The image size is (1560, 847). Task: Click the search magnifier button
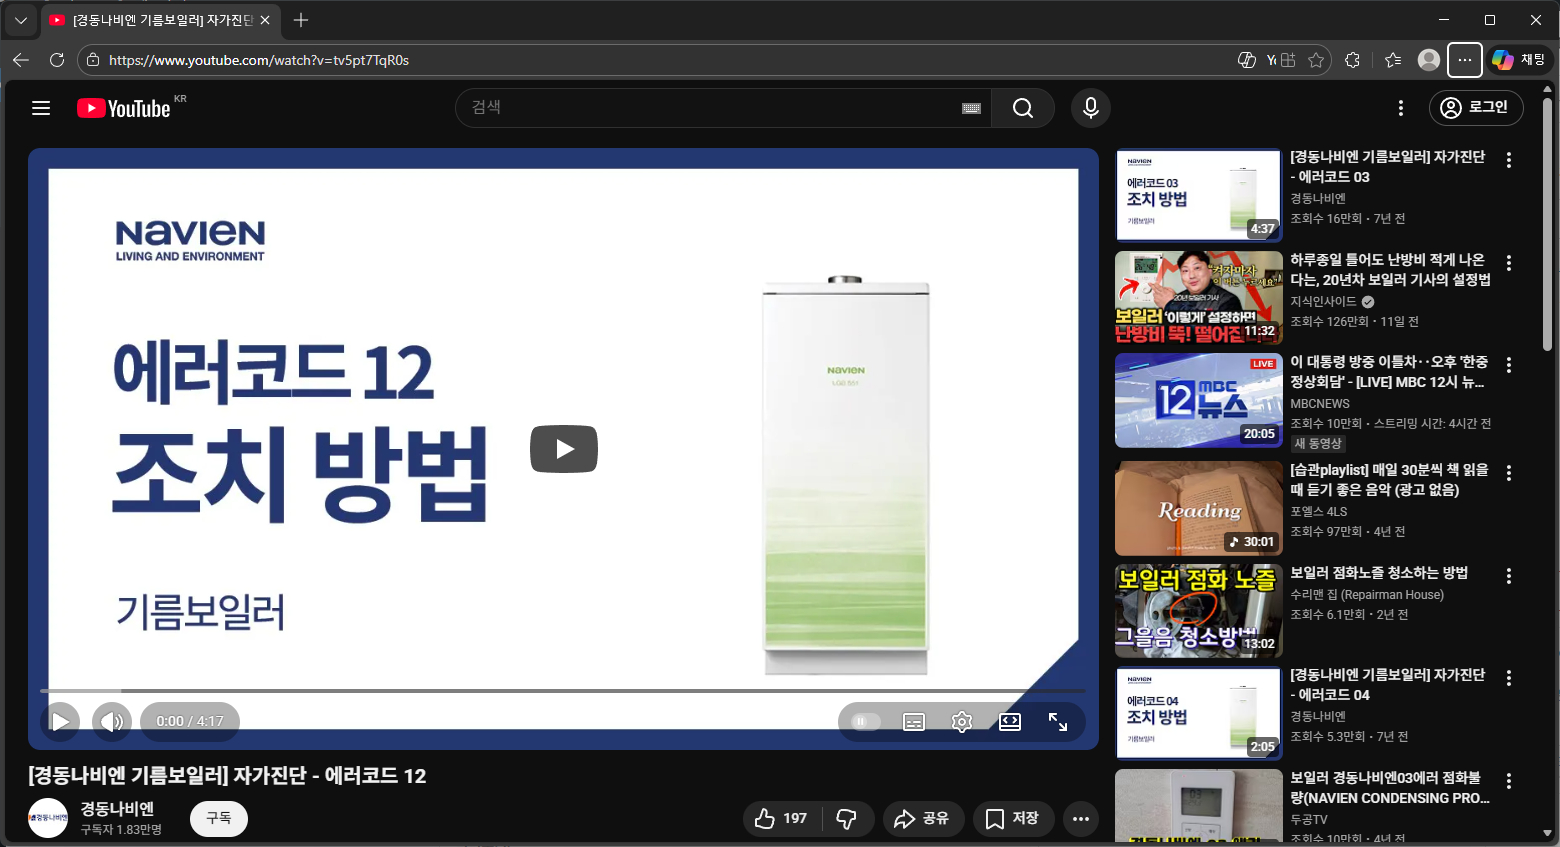pyautogui.click(x=1022, y=108)
